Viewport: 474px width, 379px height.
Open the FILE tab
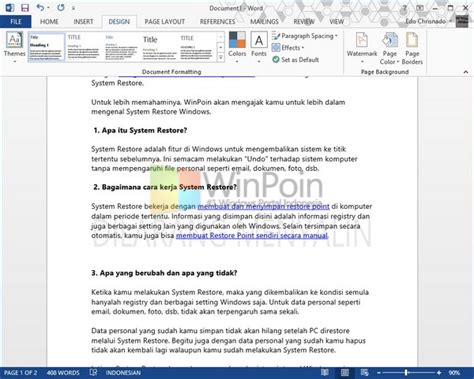coord(16,22)
